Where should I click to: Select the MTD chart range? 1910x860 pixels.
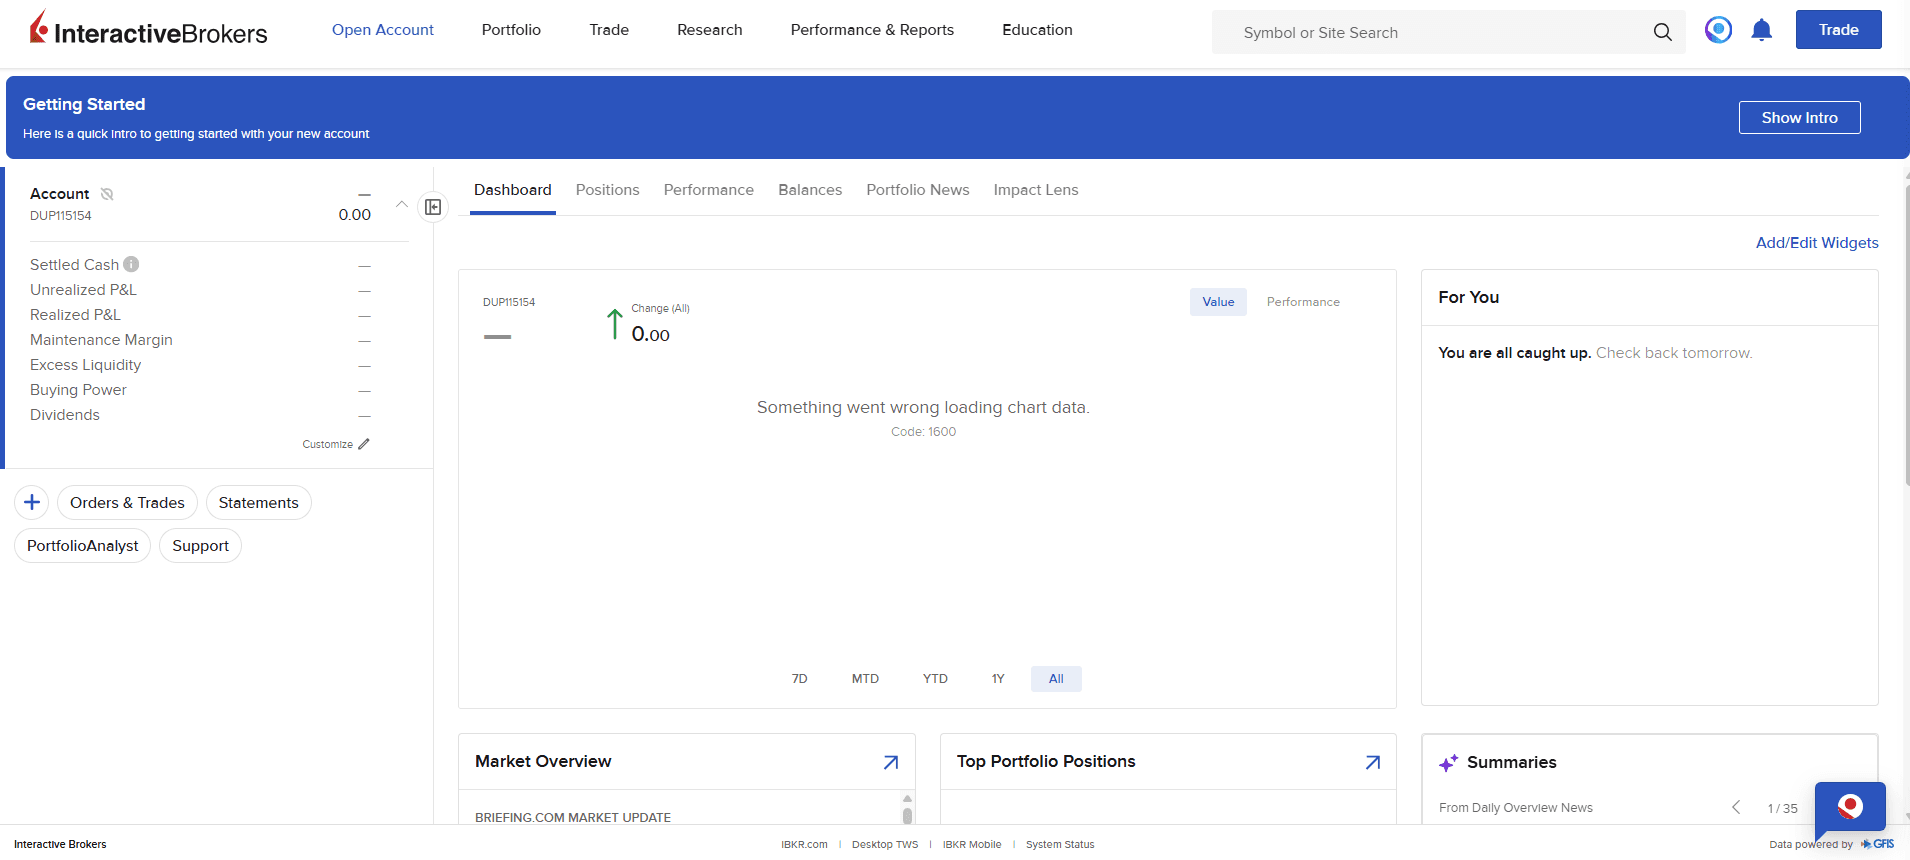click(x=865, y=679)
